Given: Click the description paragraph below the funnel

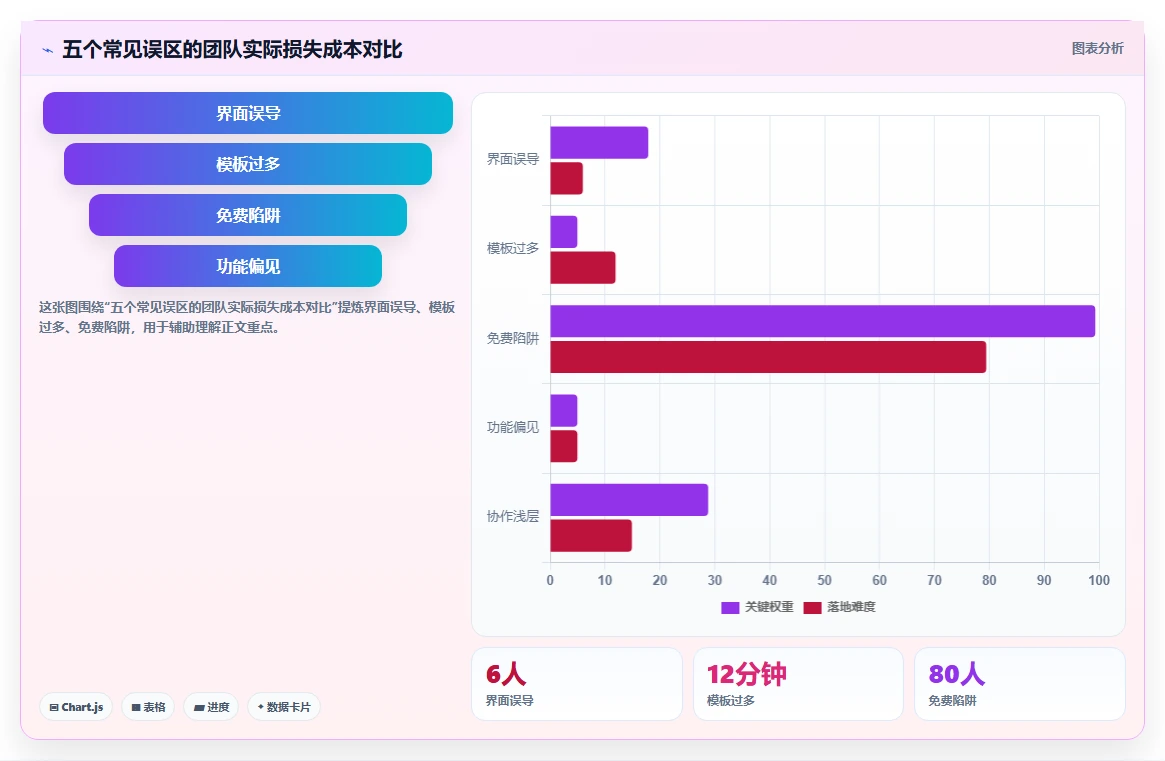Looking at the screenshot, I should click(x=247, y=317).
